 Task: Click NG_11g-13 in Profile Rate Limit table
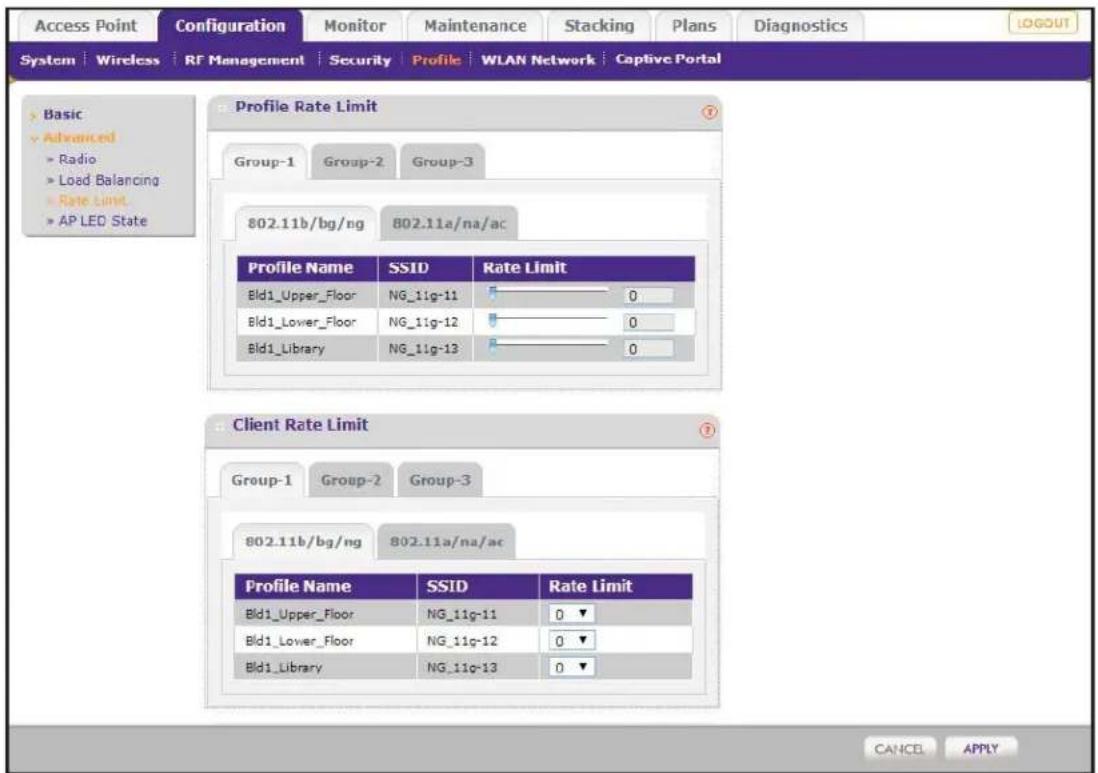point(423,349)
